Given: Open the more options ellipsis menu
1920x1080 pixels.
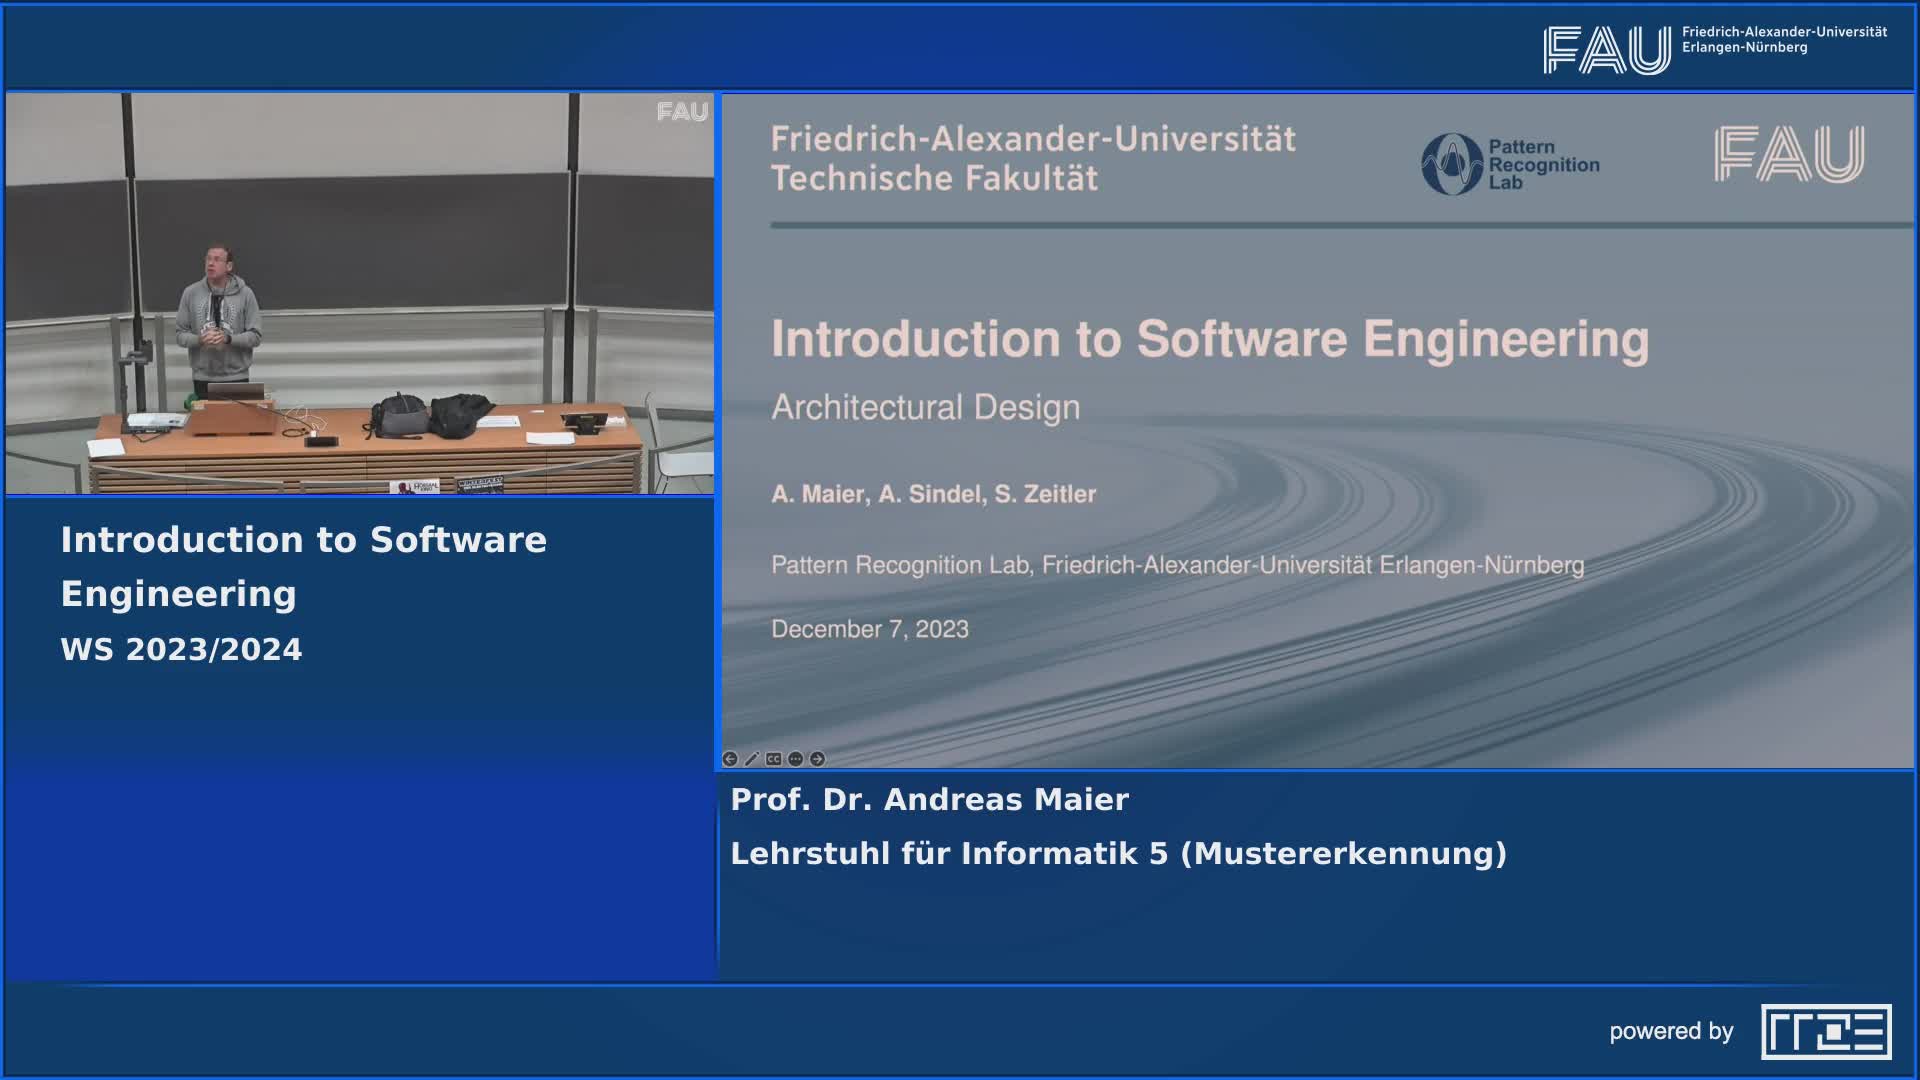Looking at the screenshot, I should (796, 759).
